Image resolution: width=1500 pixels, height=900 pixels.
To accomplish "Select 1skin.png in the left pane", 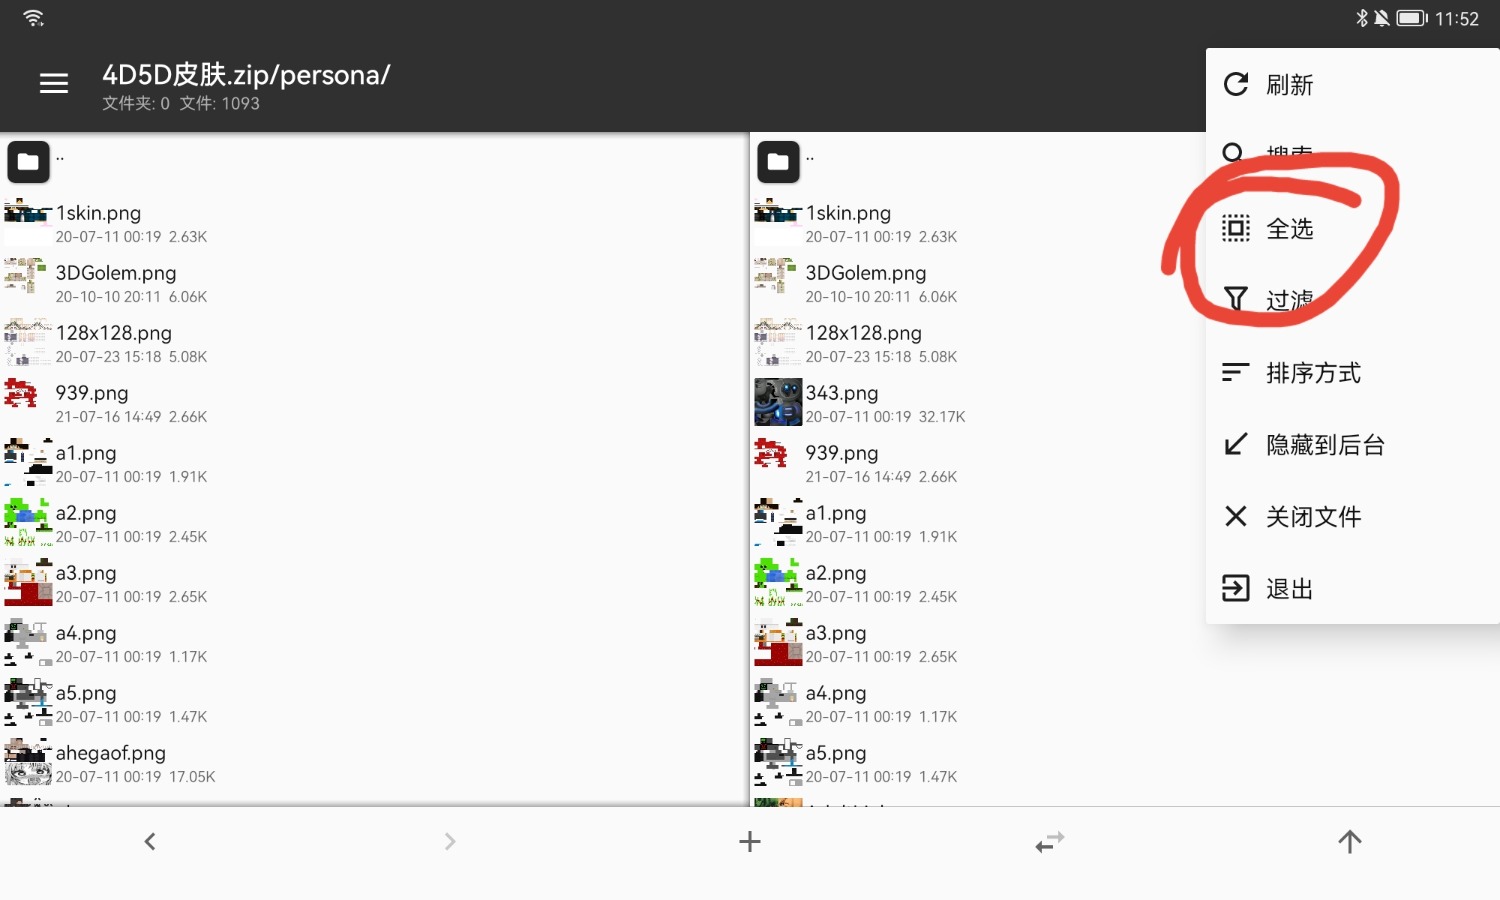I will (375, 222).
